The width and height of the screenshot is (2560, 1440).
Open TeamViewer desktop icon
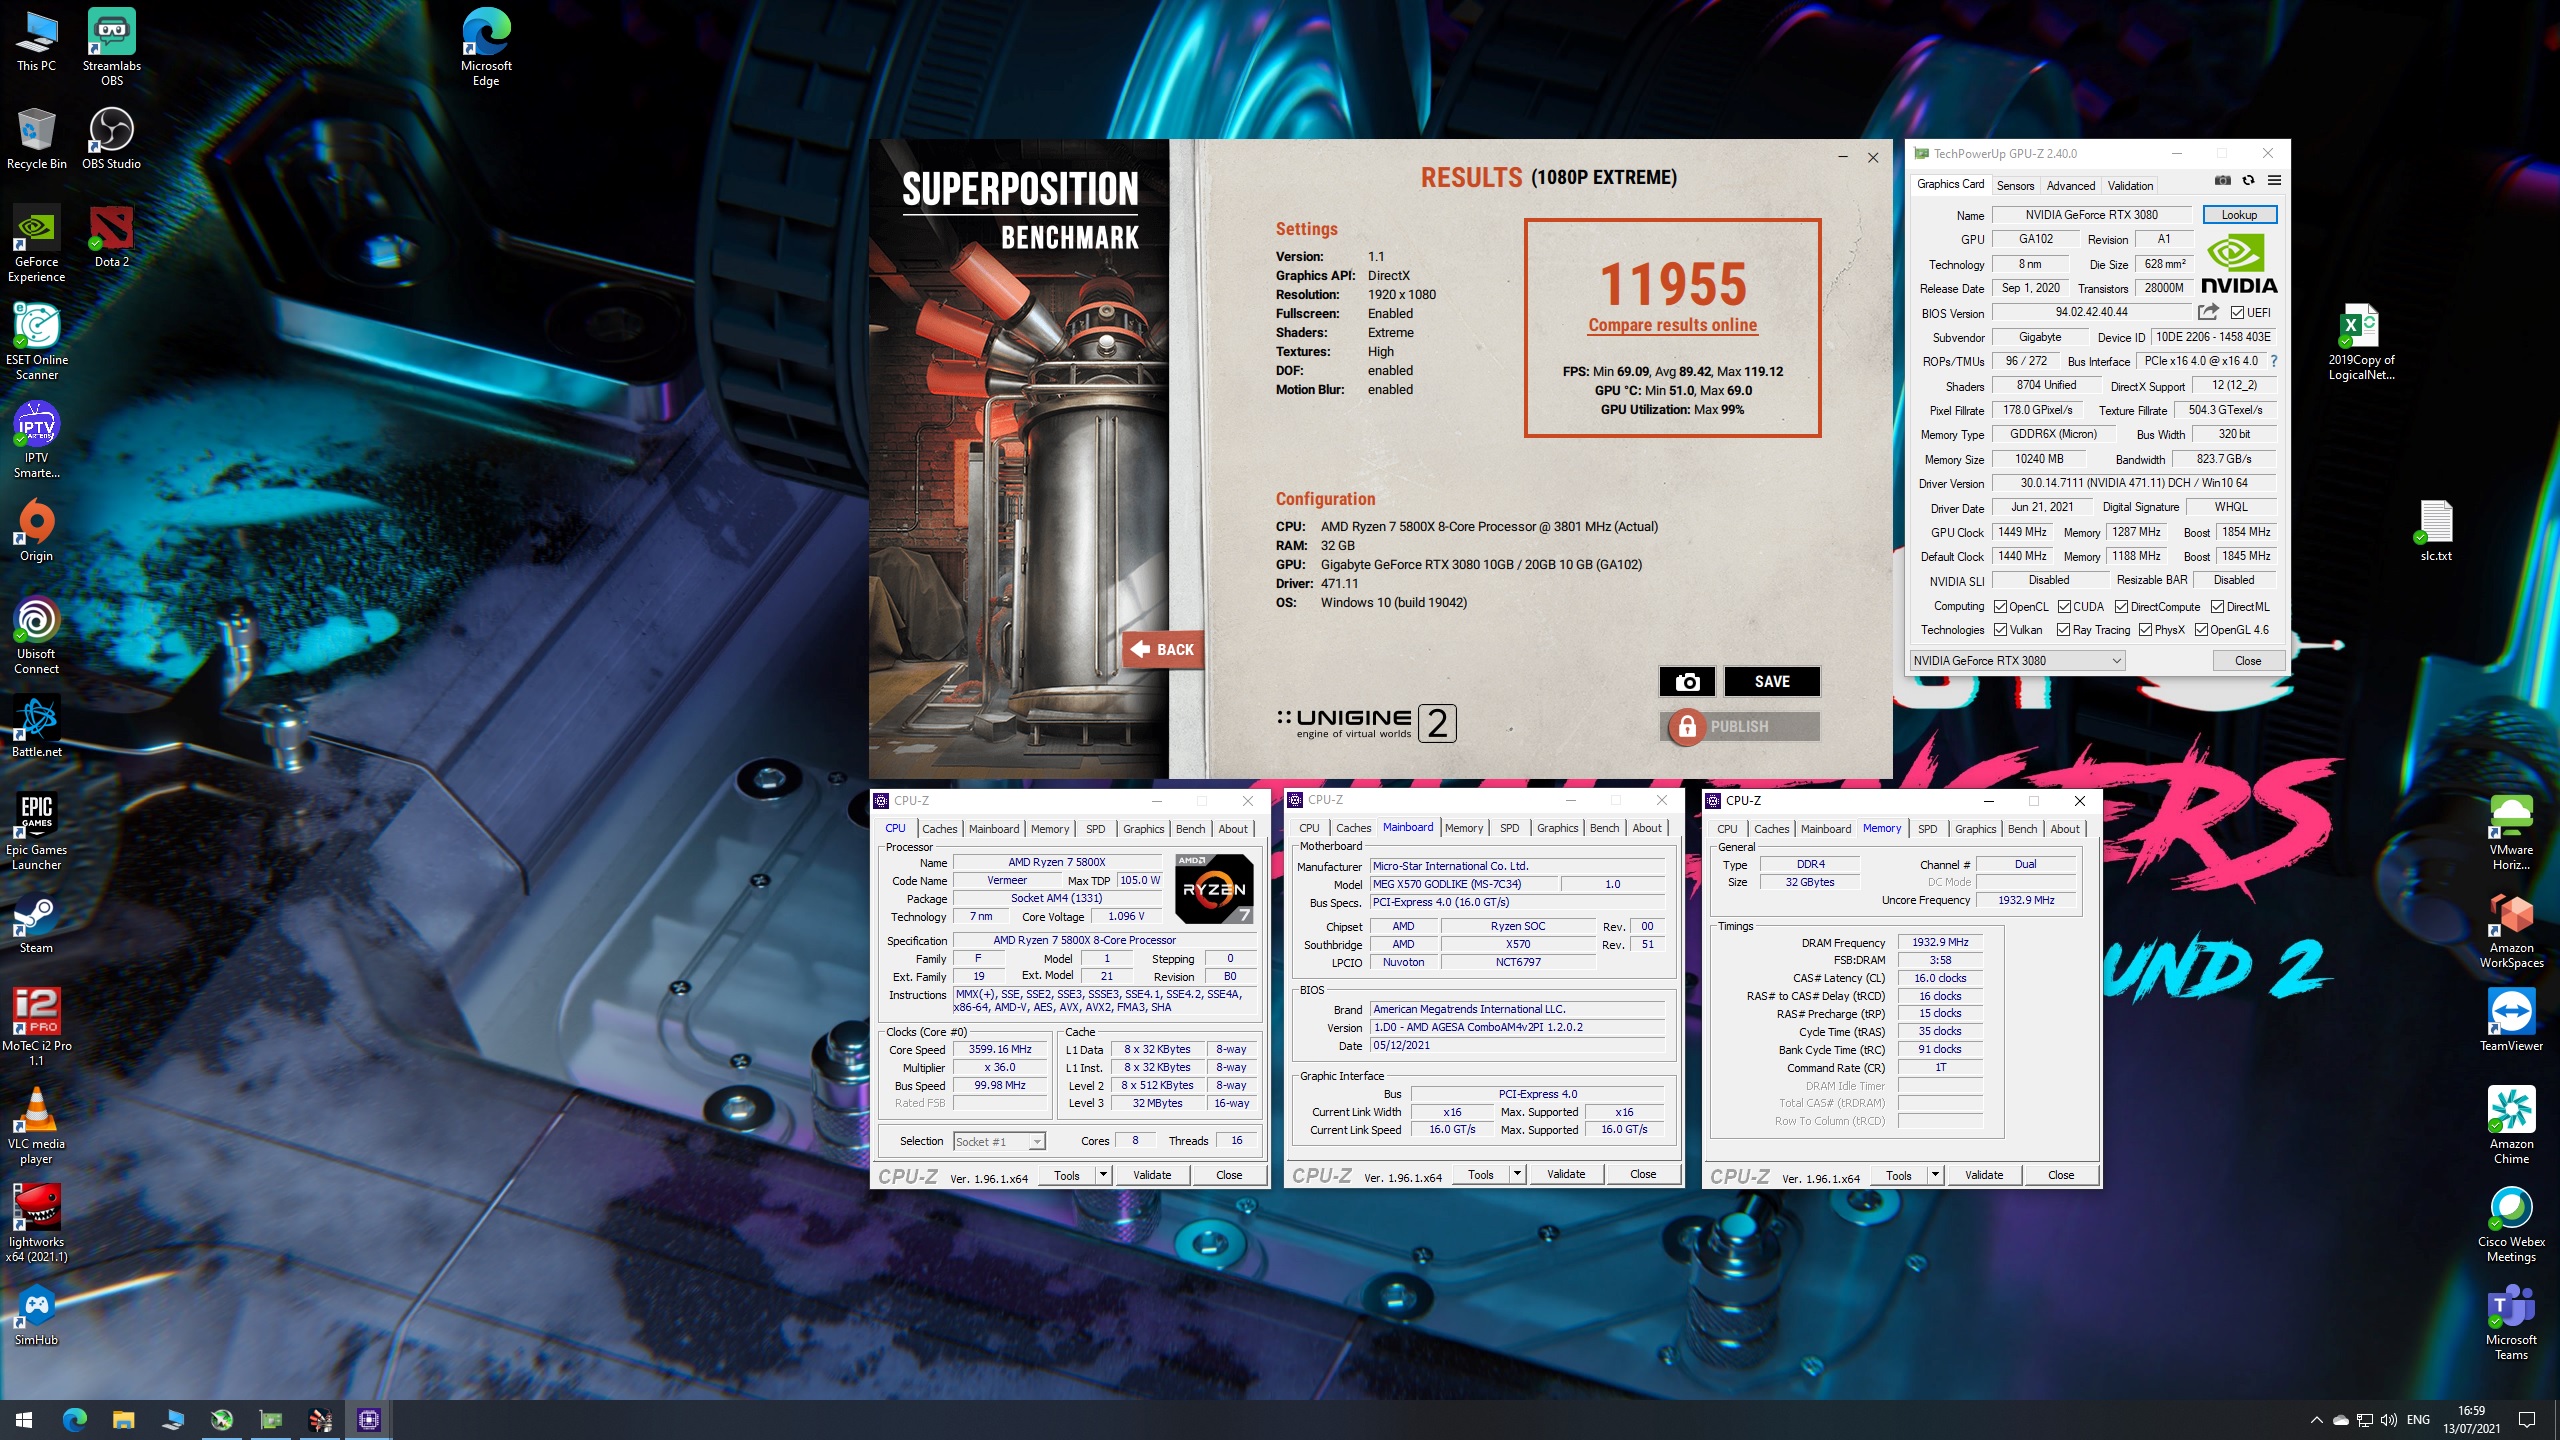(2511, 1020)
